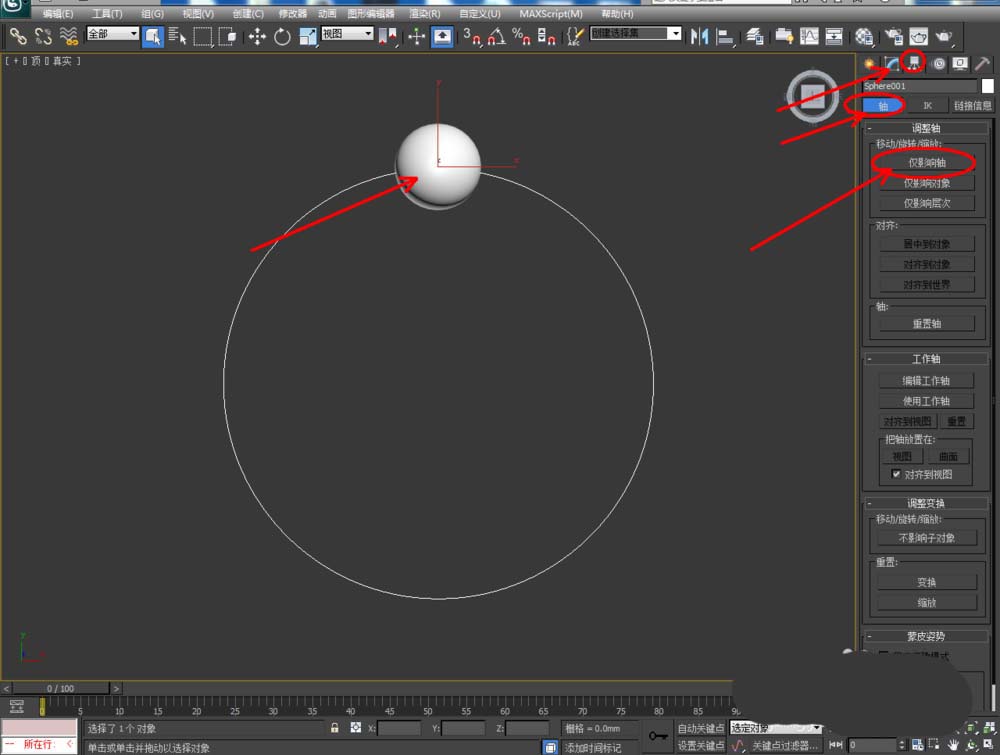The image size is (1000, 755).
Task: Click the white object color swatch
Action: click(x=987, y=86)
